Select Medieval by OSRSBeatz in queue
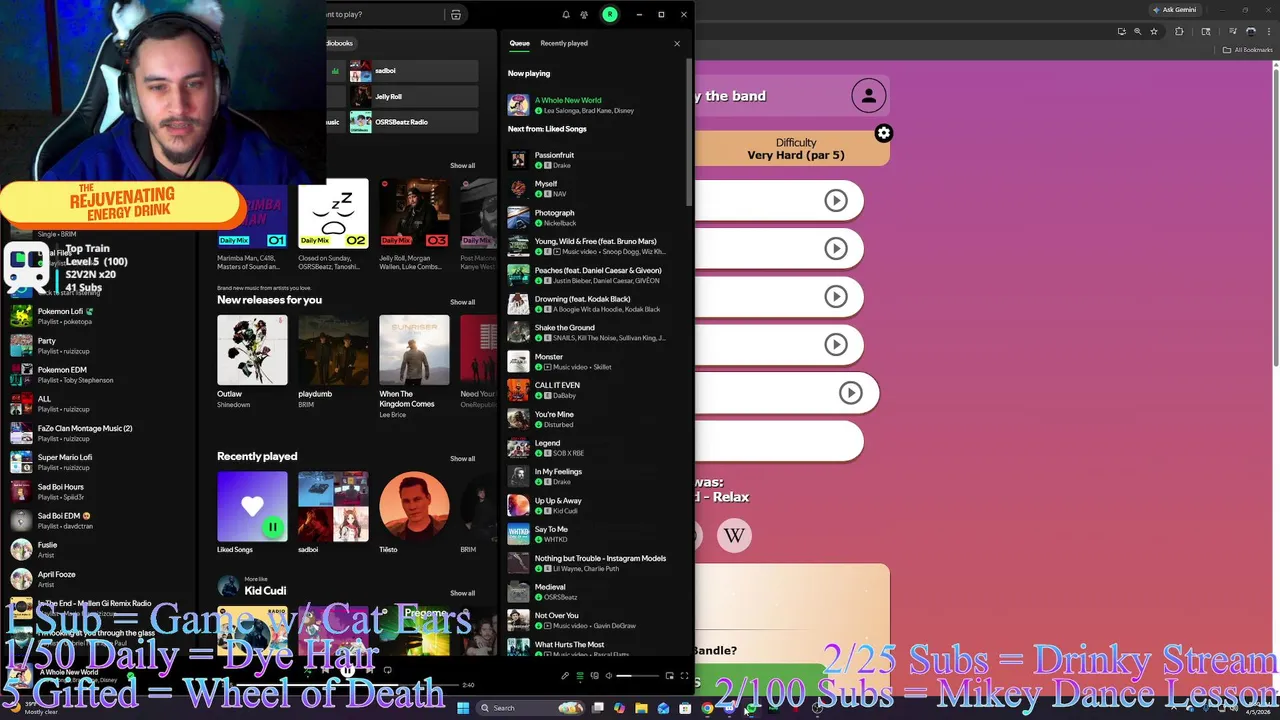The image size is (1280, 720). coord(595,591)
